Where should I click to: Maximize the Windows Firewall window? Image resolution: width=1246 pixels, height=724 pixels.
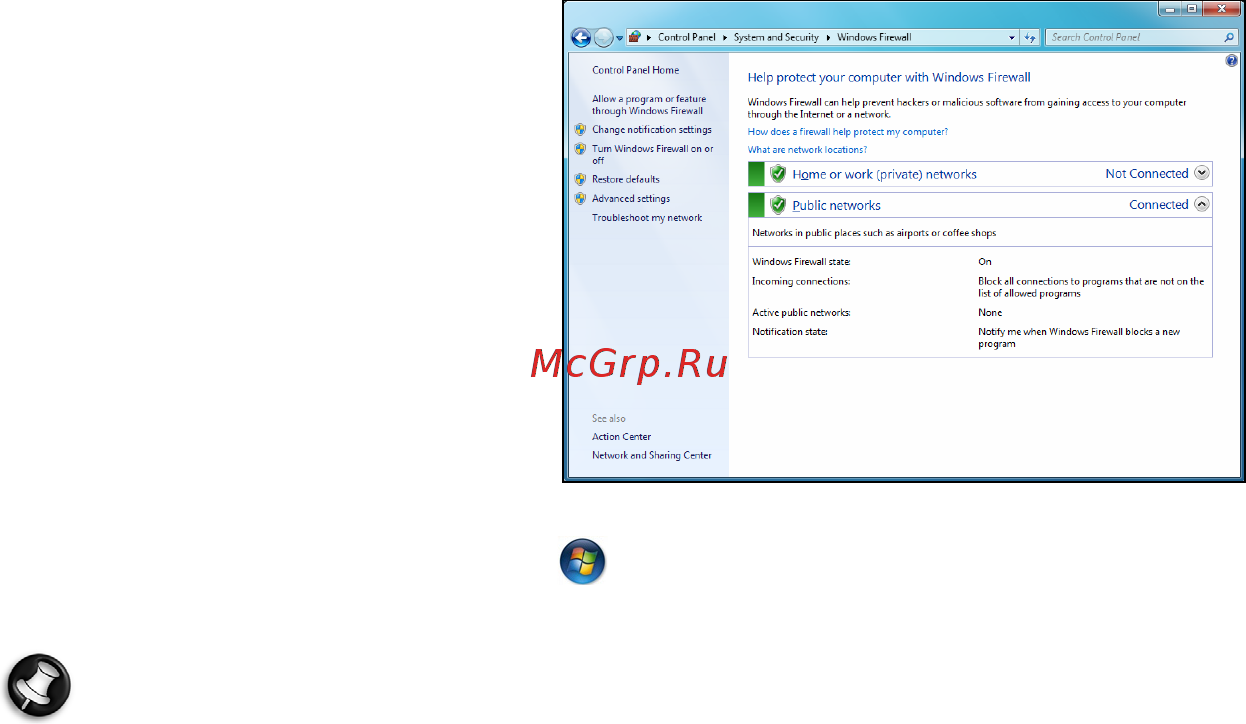coord(1193,7)
